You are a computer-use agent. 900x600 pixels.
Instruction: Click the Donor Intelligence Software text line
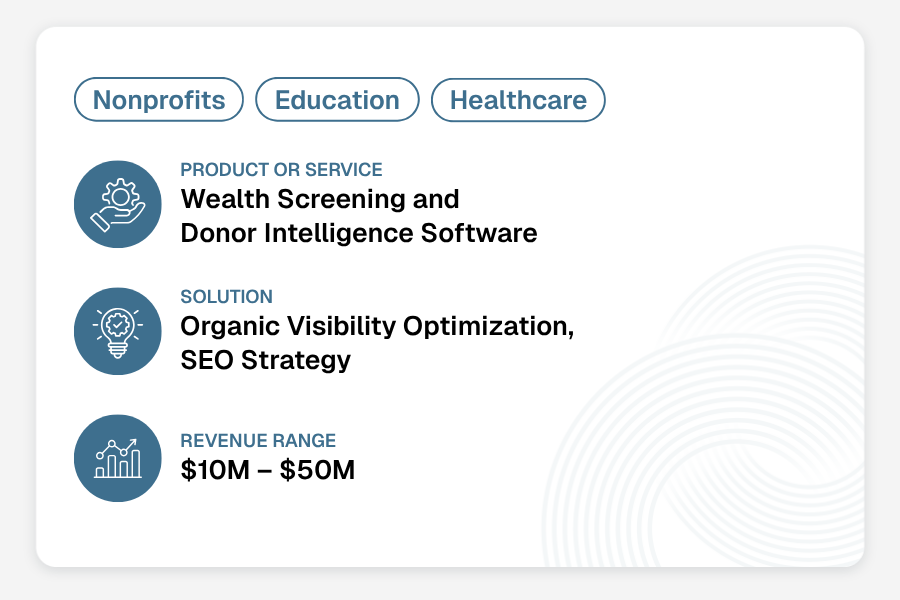pyautogui.click(x=359, y=233)
